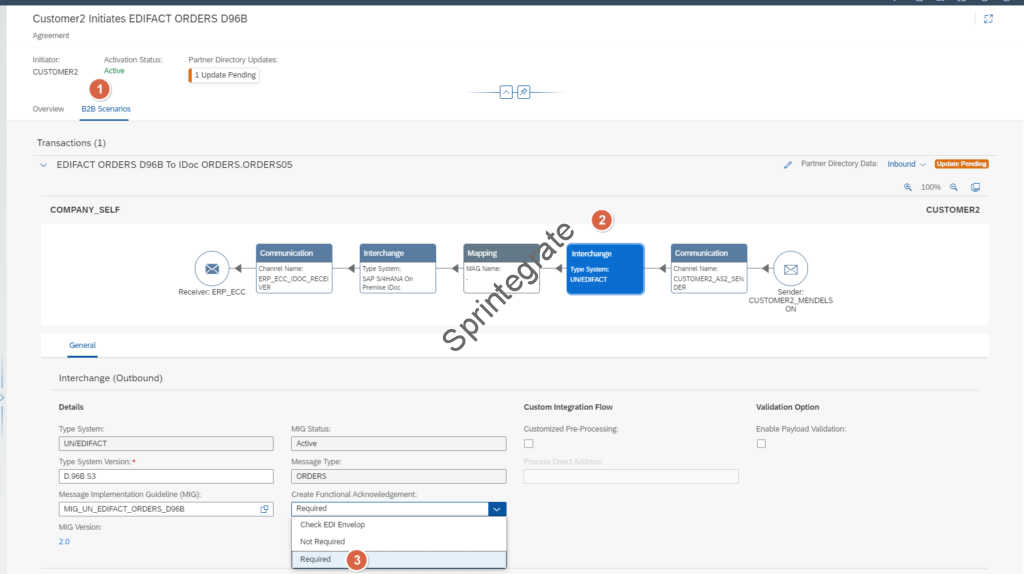
Task: Click the Type System Version input field
Action: click(x=166, y=476)
